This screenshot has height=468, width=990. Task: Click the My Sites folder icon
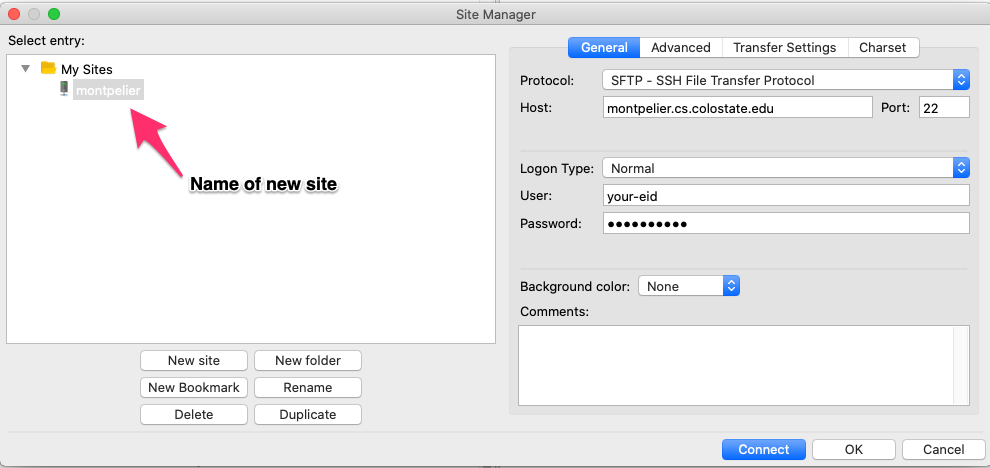(48, 69)
